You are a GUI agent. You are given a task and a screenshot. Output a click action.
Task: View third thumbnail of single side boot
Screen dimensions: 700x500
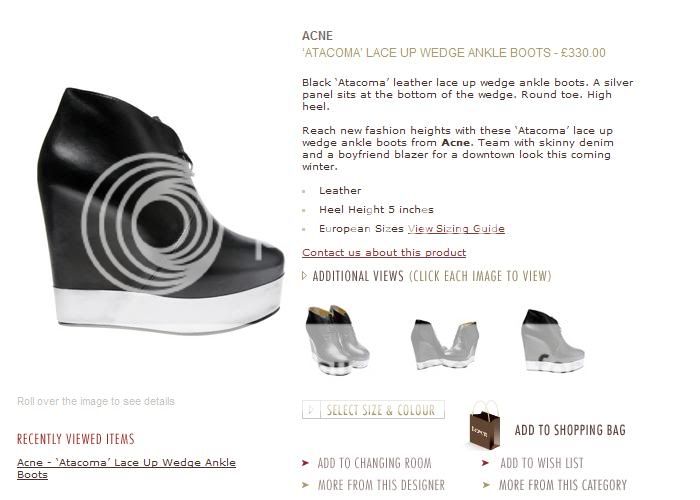[553, 341]
